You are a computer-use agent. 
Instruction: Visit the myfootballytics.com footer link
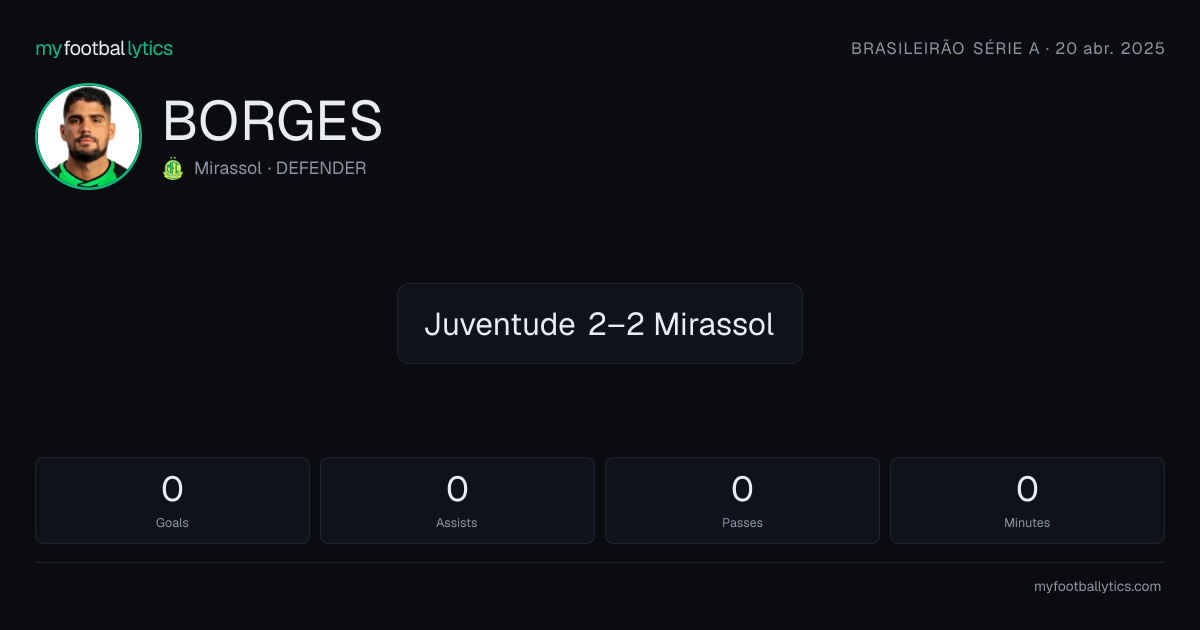(1098, 587)
